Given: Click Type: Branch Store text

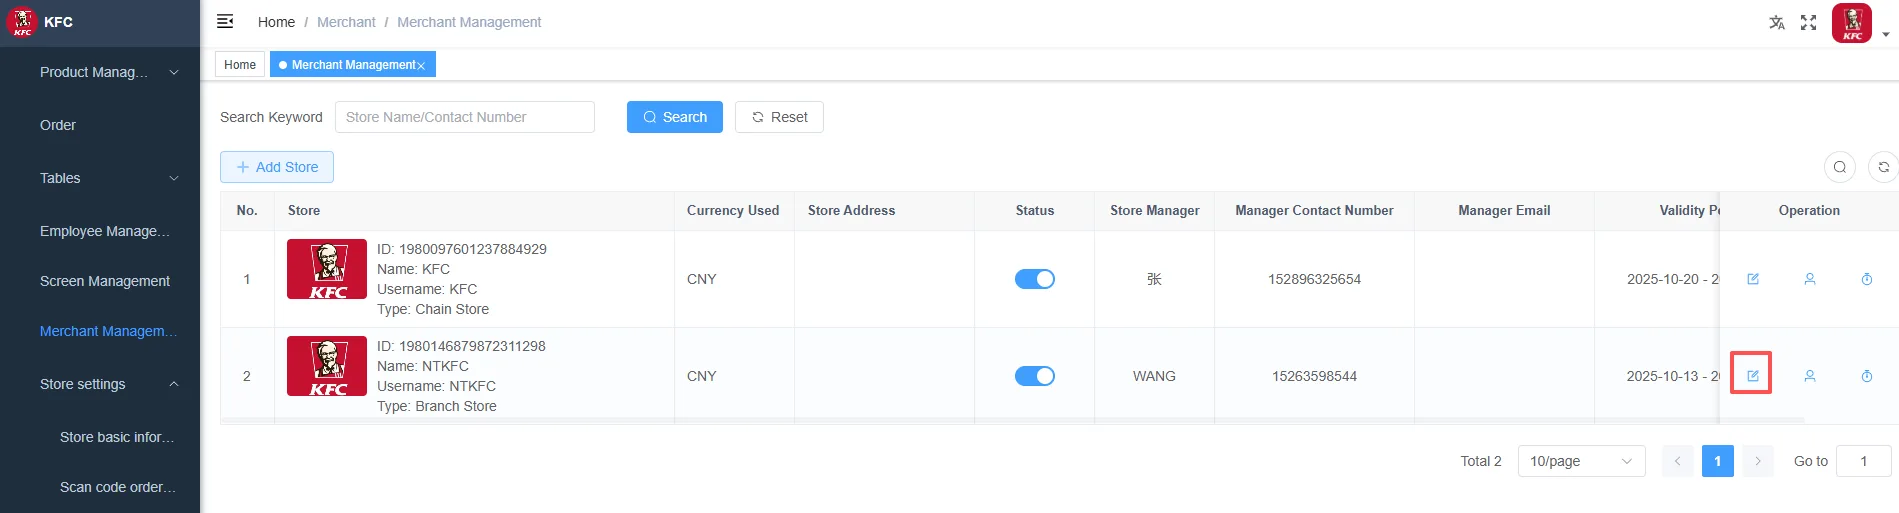Looking at the screenshot, I should coord(437,406).
